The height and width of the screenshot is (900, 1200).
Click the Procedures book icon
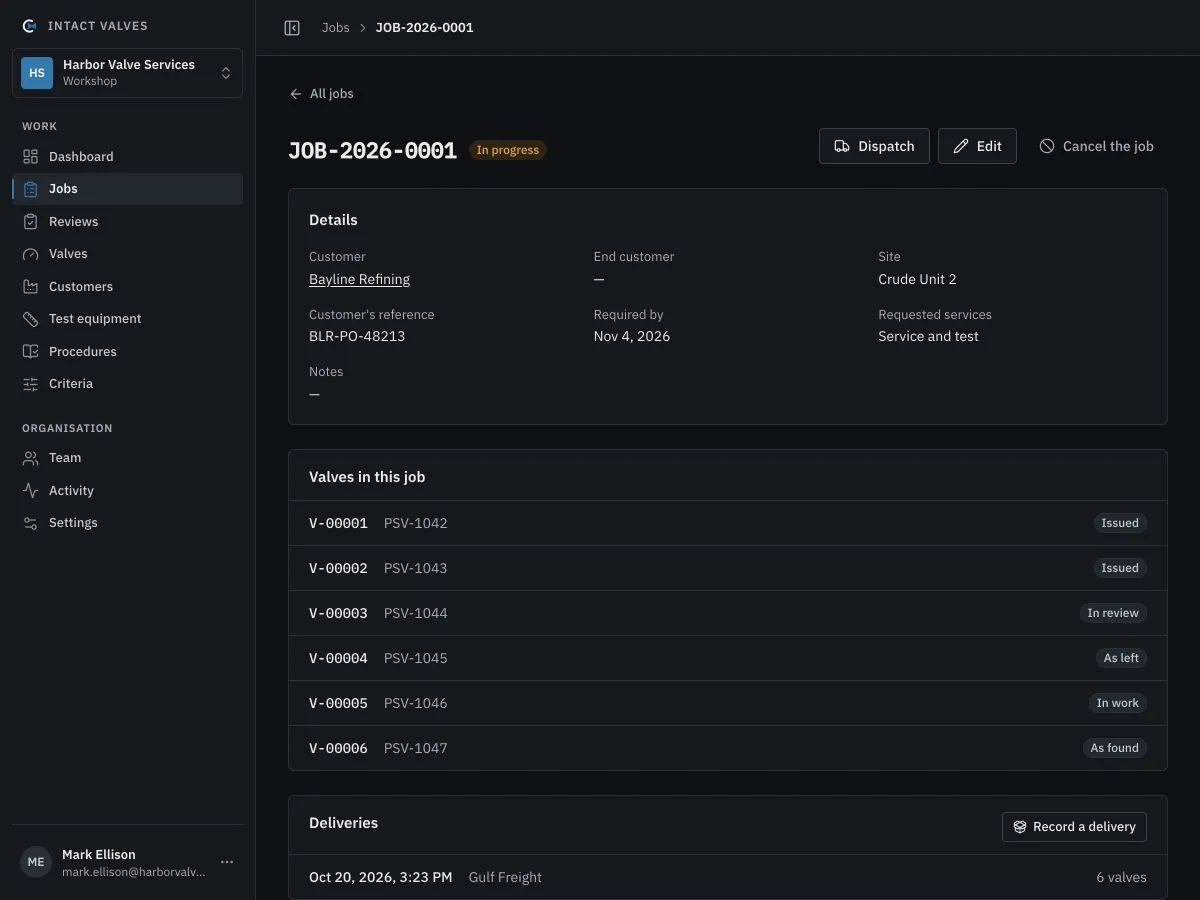click(x=31, y=352)
